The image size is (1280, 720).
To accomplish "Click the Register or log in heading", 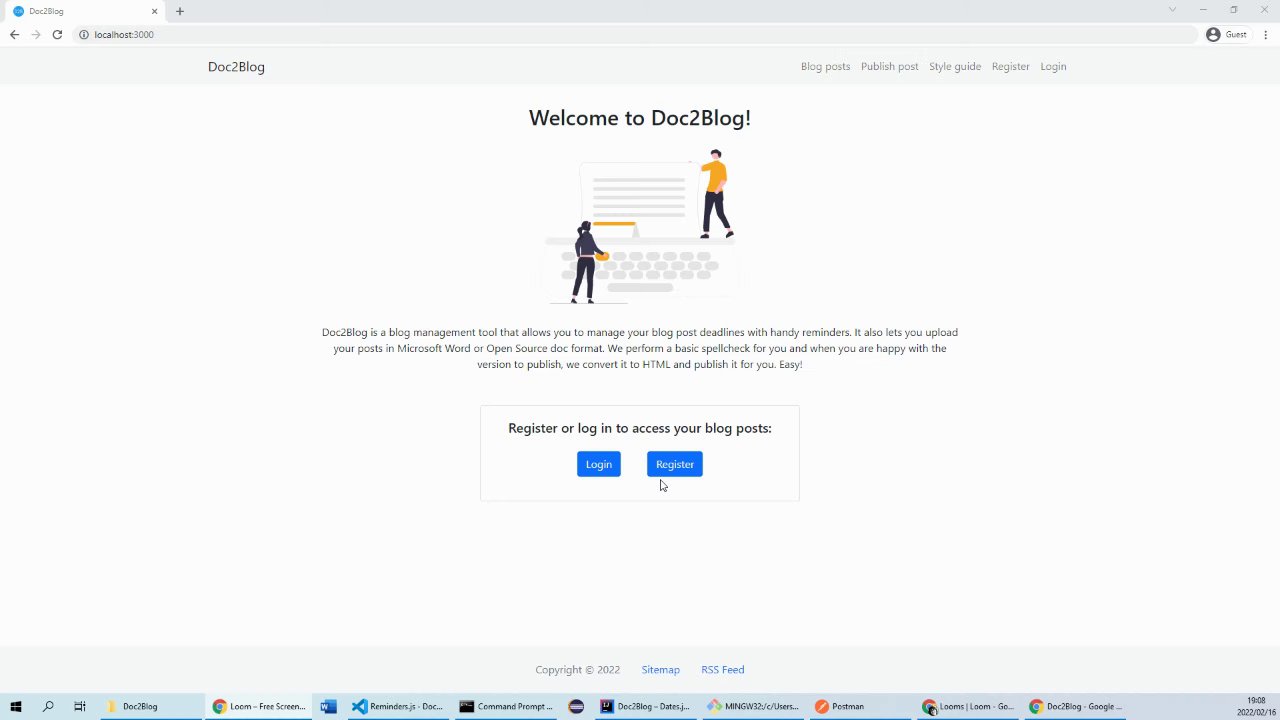I will pos(640,428).
